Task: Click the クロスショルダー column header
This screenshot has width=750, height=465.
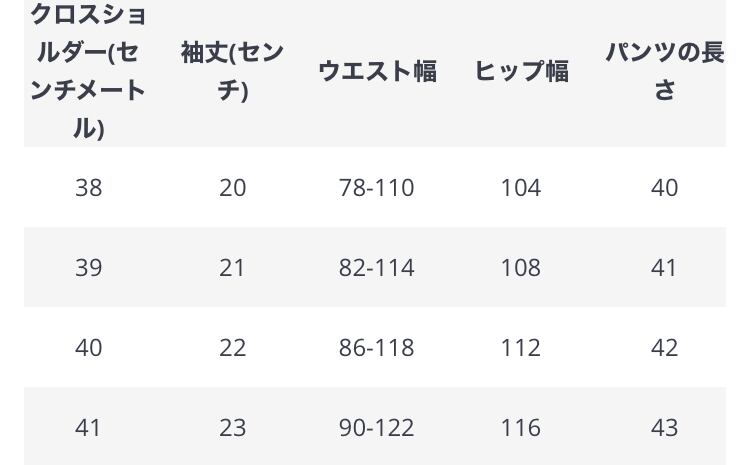Action: (88, 71)
